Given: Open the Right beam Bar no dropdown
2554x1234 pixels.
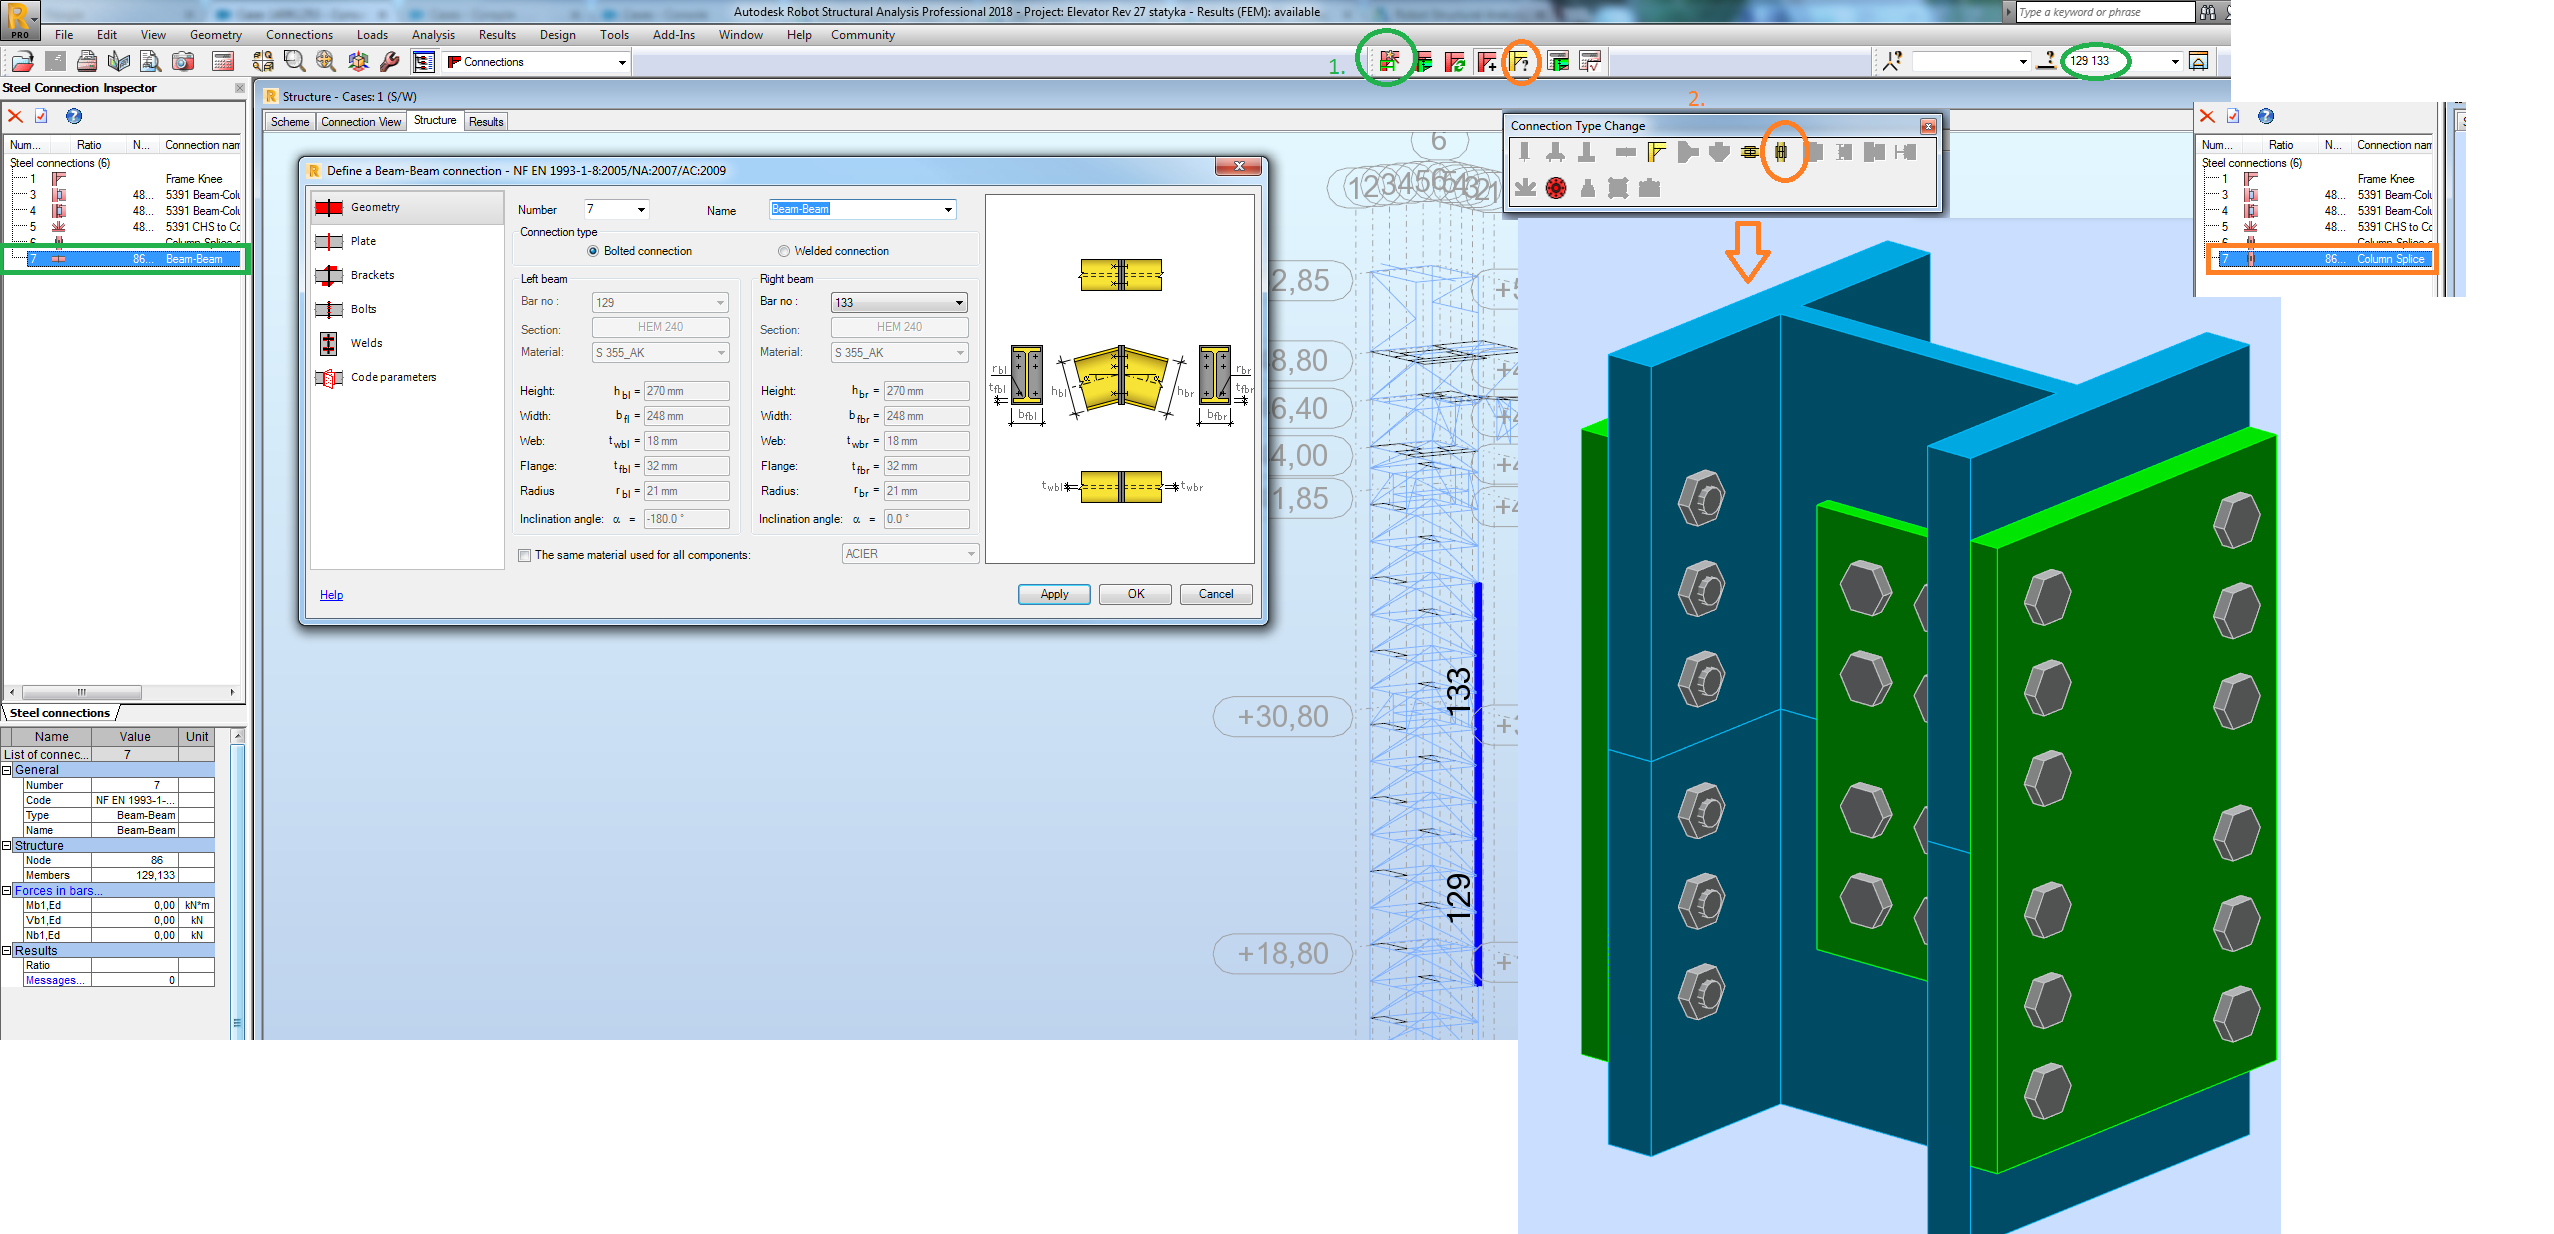Looking at the screenshot, I should (x=958, y=302).
